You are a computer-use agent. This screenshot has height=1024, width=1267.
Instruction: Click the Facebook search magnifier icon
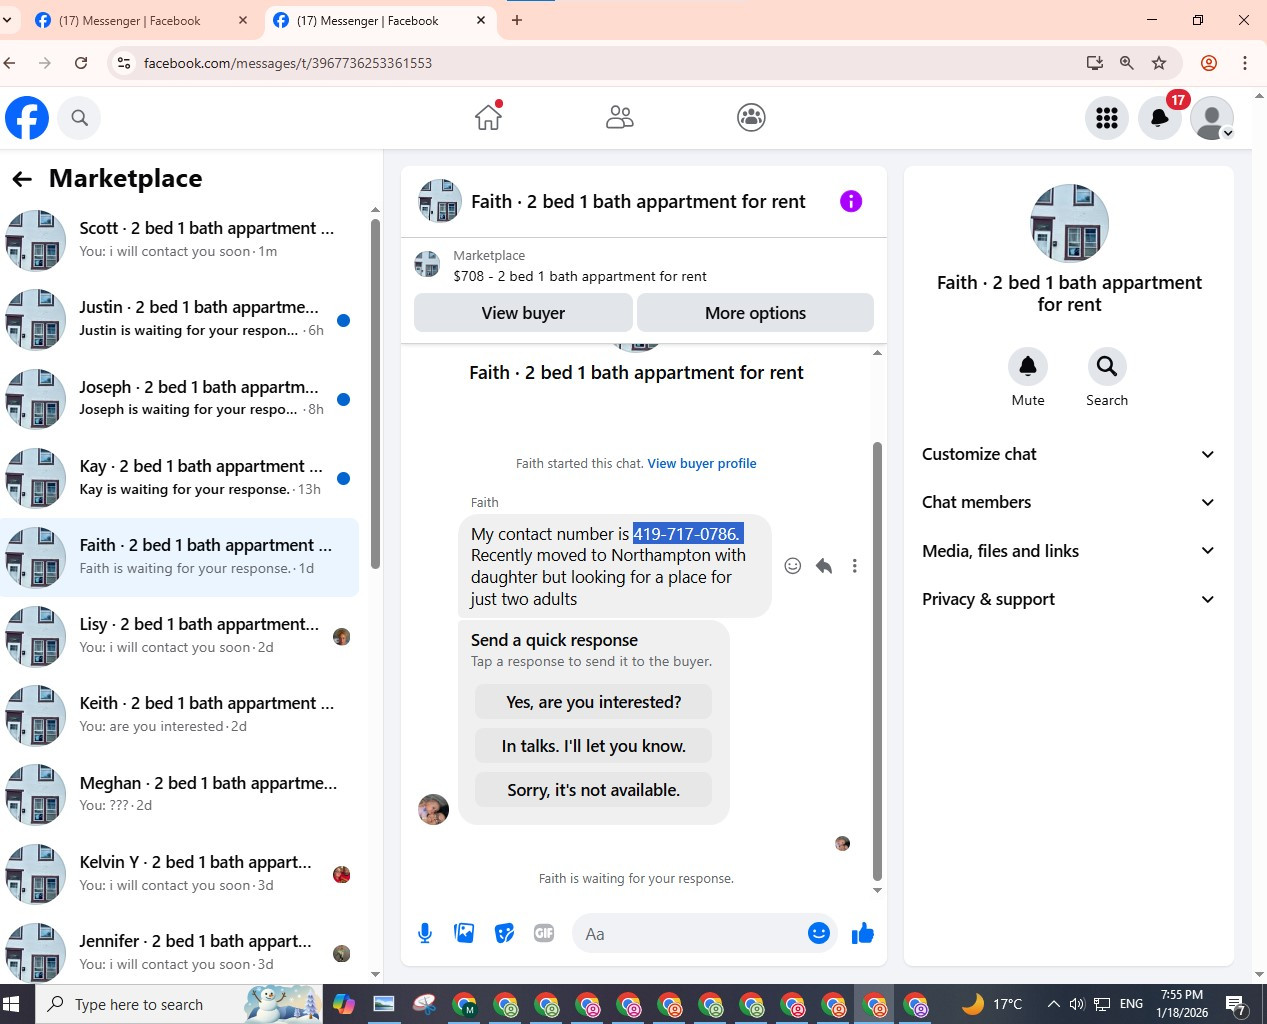[x=79, y=118]
